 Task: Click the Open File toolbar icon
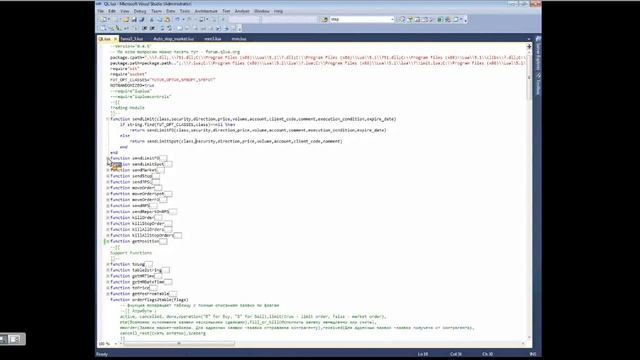point(126,20)
